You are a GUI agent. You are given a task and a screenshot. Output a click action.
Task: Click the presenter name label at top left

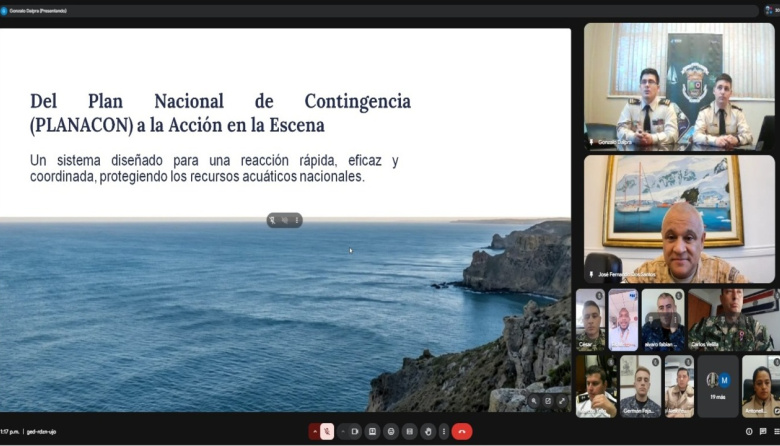click(38, 10)
